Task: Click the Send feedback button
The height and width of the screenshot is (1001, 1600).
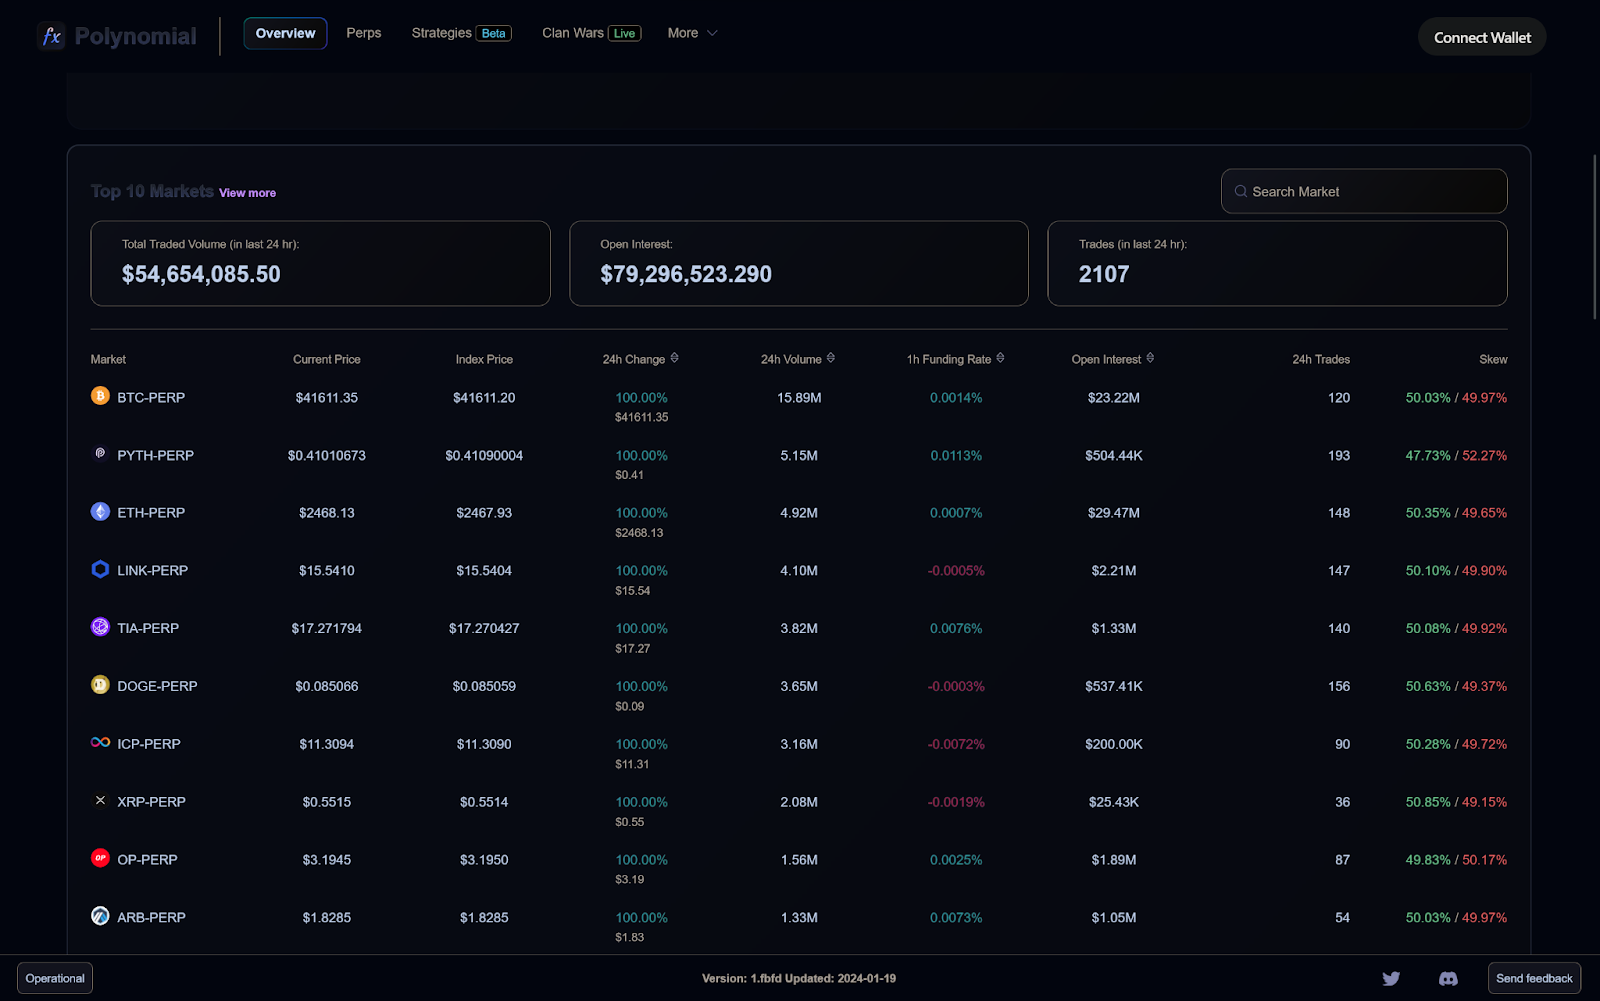Action: (x=1534, y=978)
